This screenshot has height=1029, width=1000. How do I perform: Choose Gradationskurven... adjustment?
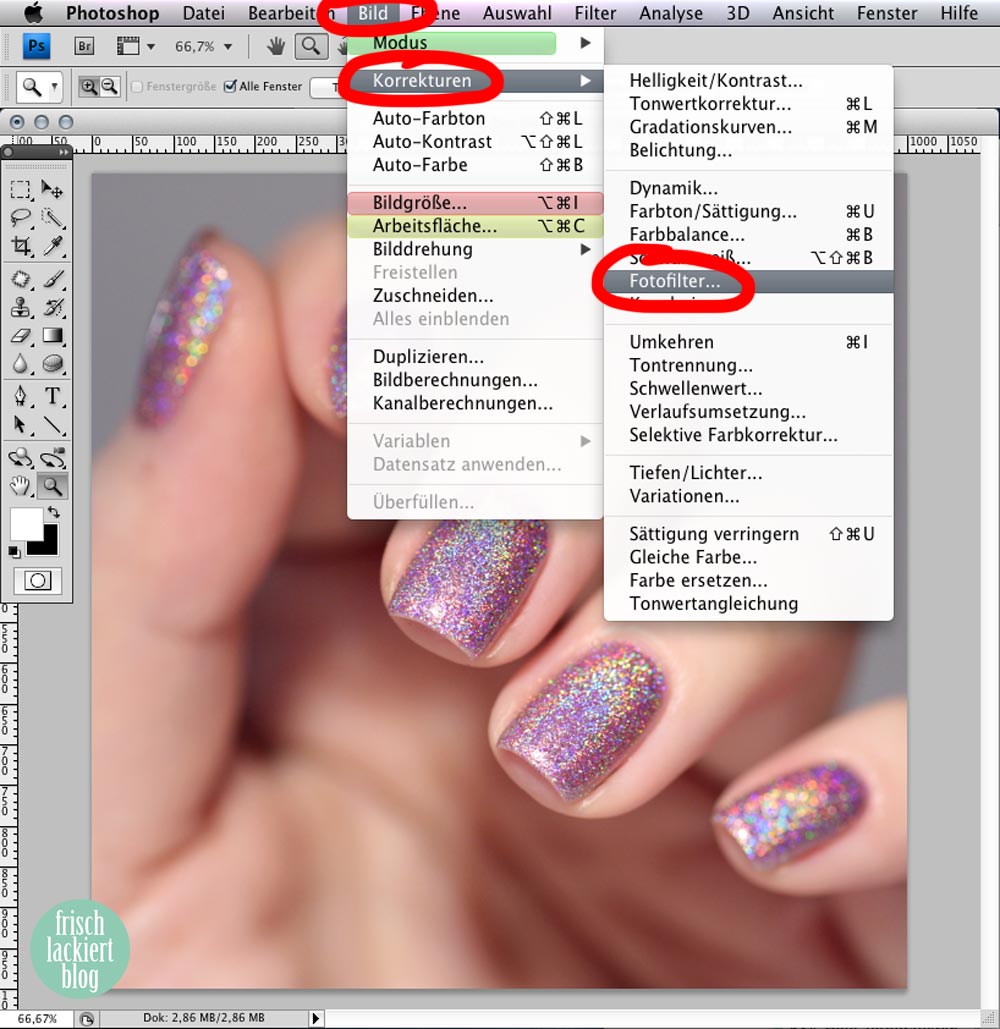point(748,127)
